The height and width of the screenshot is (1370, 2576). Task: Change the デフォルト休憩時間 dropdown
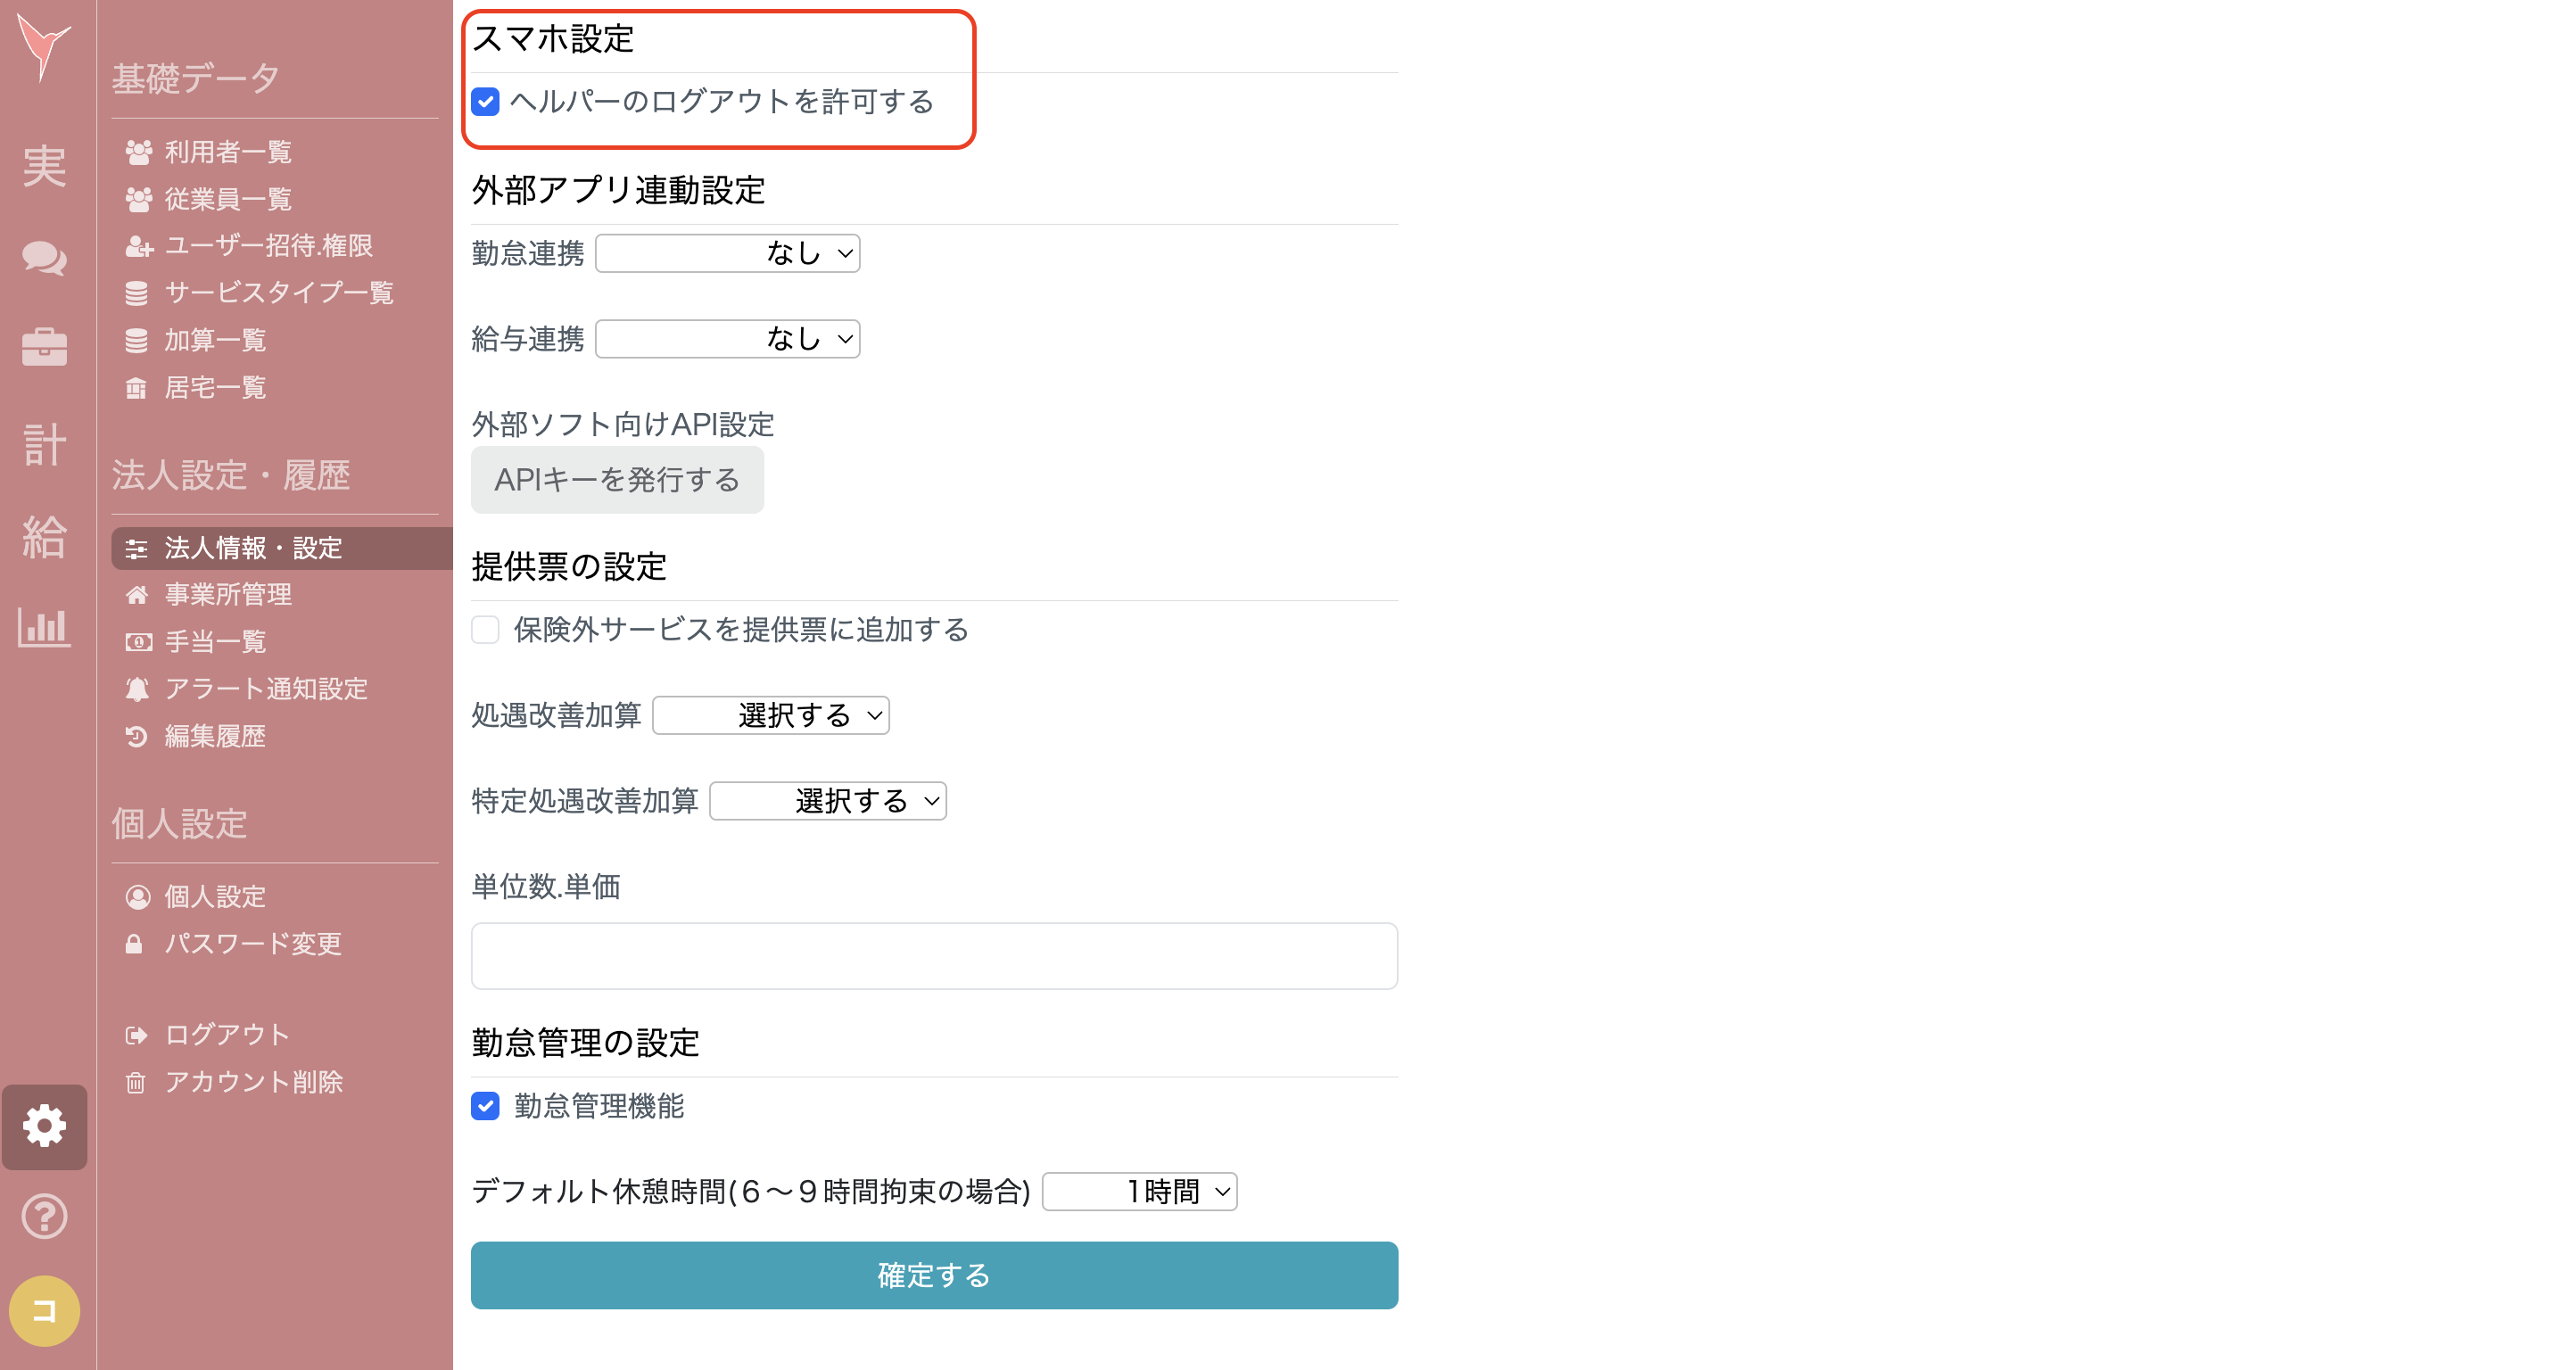(x=1138, y=1191)
